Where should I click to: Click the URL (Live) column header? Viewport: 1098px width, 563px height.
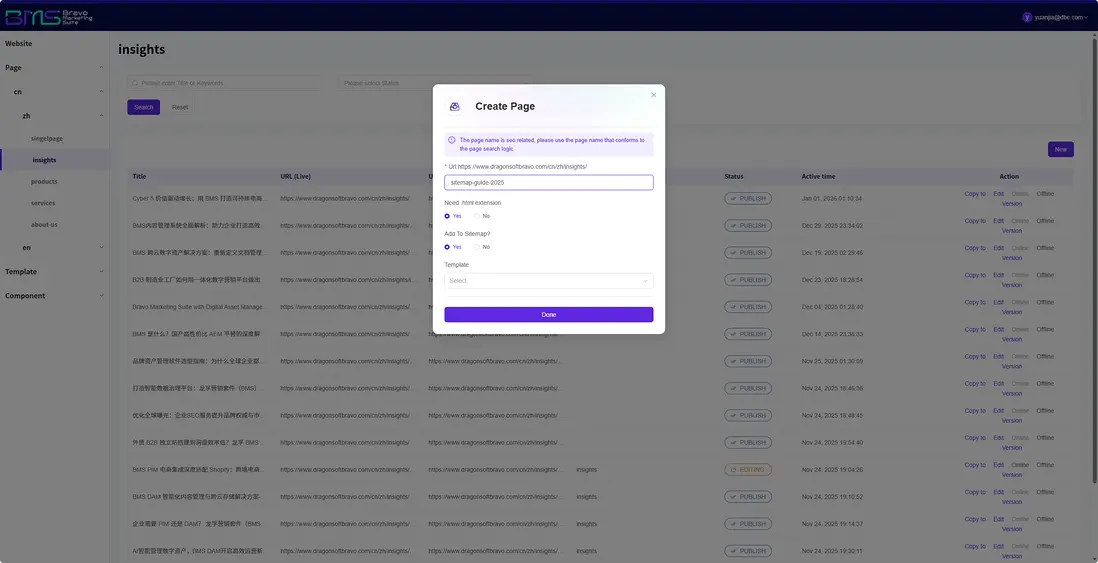click(296, 176)
